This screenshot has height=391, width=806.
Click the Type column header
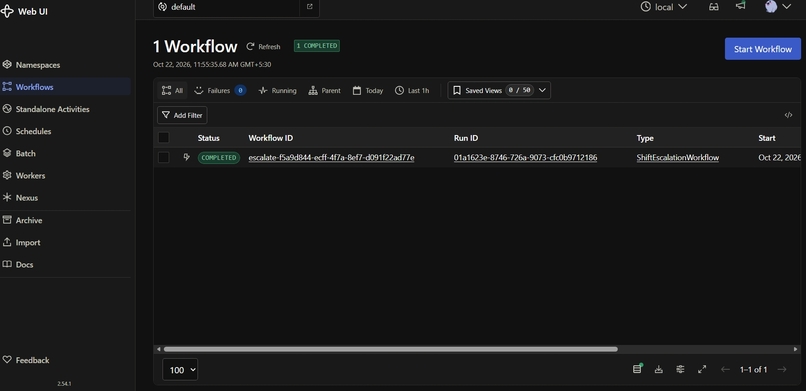[645, 138]
